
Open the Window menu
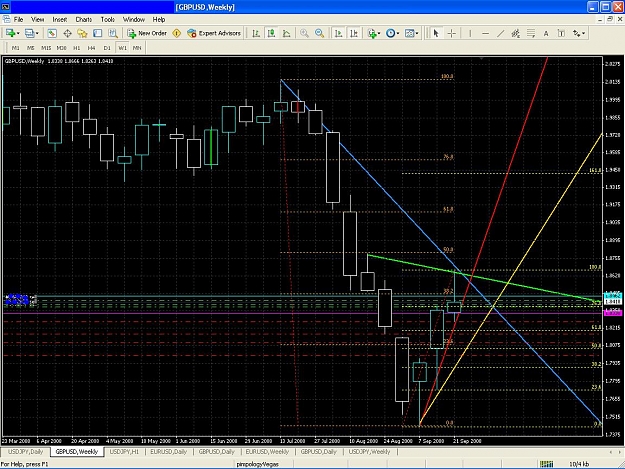point(134,19)
